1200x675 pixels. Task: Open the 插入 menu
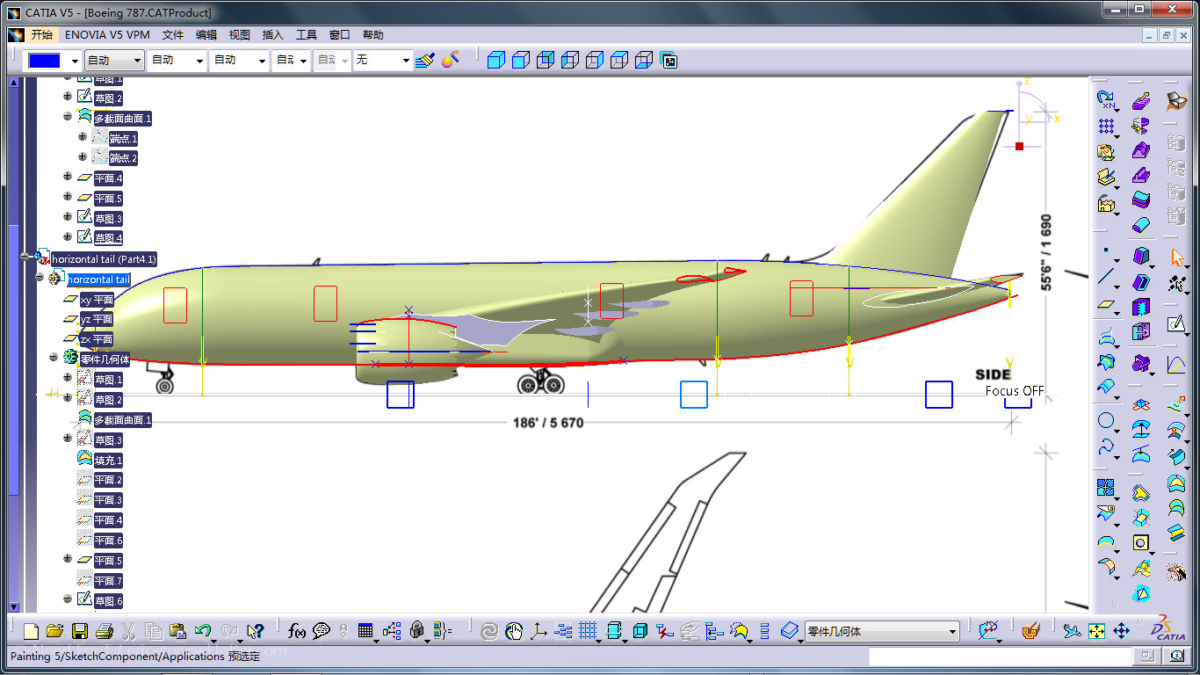pyautogui.click(x=273, y=35)
